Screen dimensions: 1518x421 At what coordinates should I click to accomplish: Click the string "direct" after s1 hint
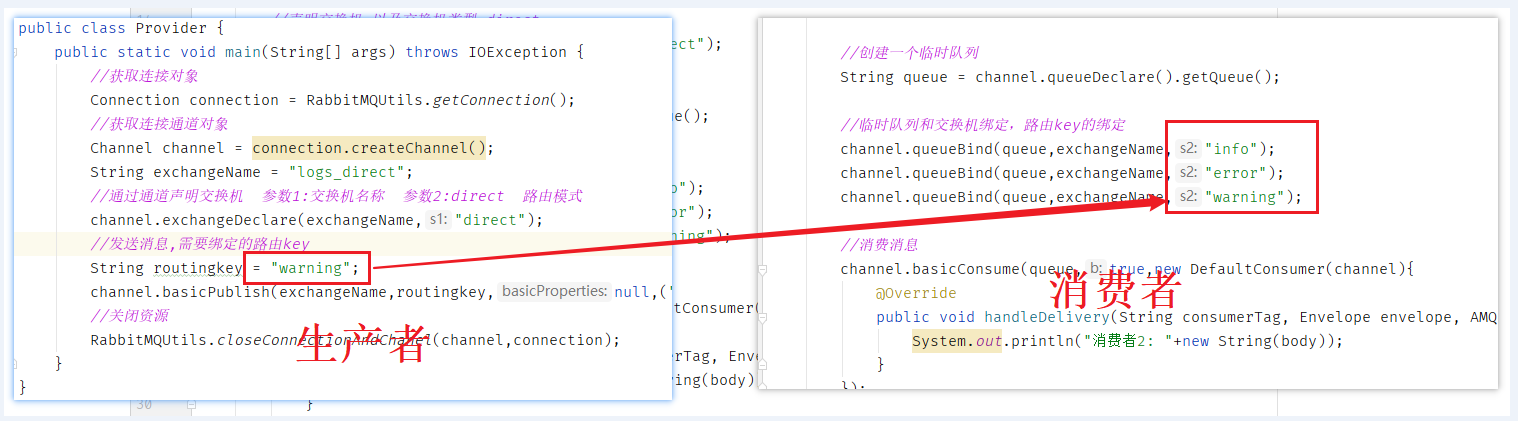pyautogui.click(x=490, y=220)
